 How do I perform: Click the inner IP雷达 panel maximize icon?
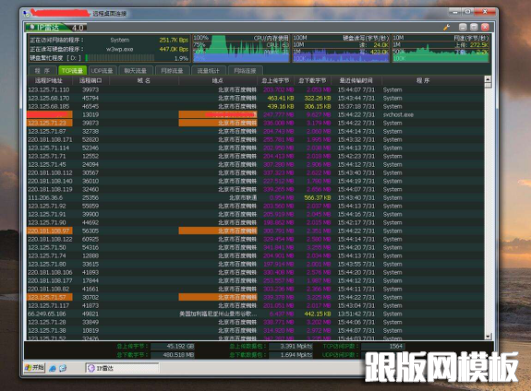[x=474, y=27]
